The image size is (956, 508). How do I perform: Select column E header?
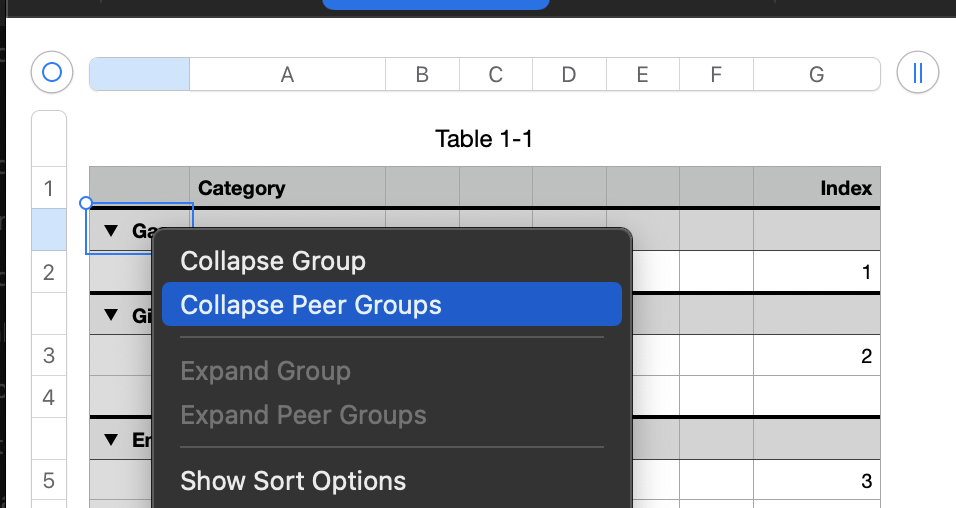[x=642, y=74]
